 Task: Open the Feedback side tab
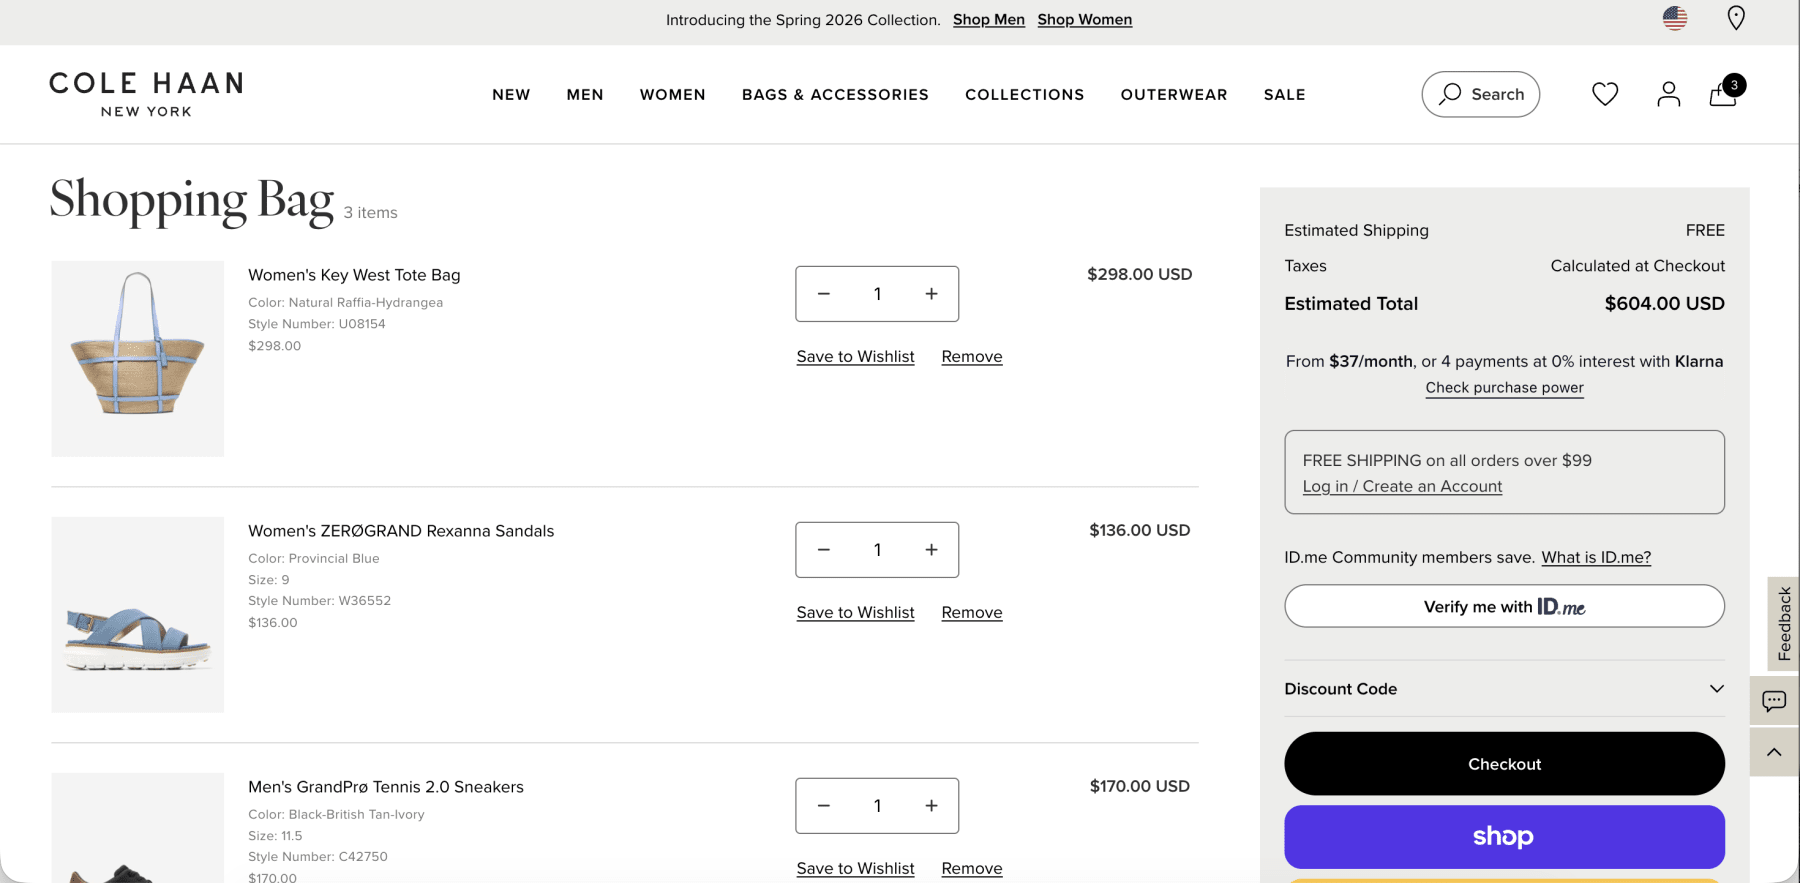(x=1784, y=624)
